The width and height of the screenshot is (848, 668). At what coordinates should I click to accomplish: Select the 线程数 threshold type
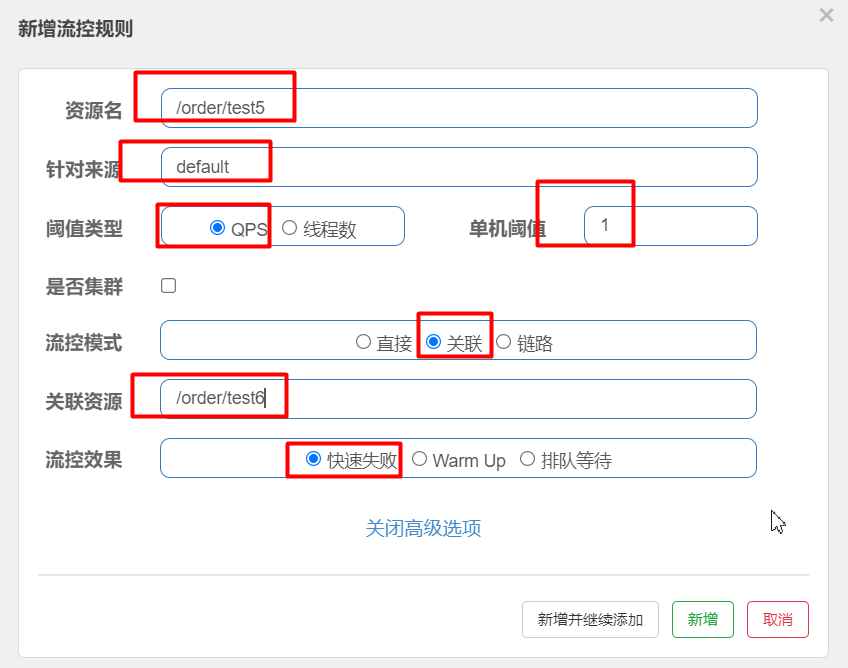coord(290,228)
